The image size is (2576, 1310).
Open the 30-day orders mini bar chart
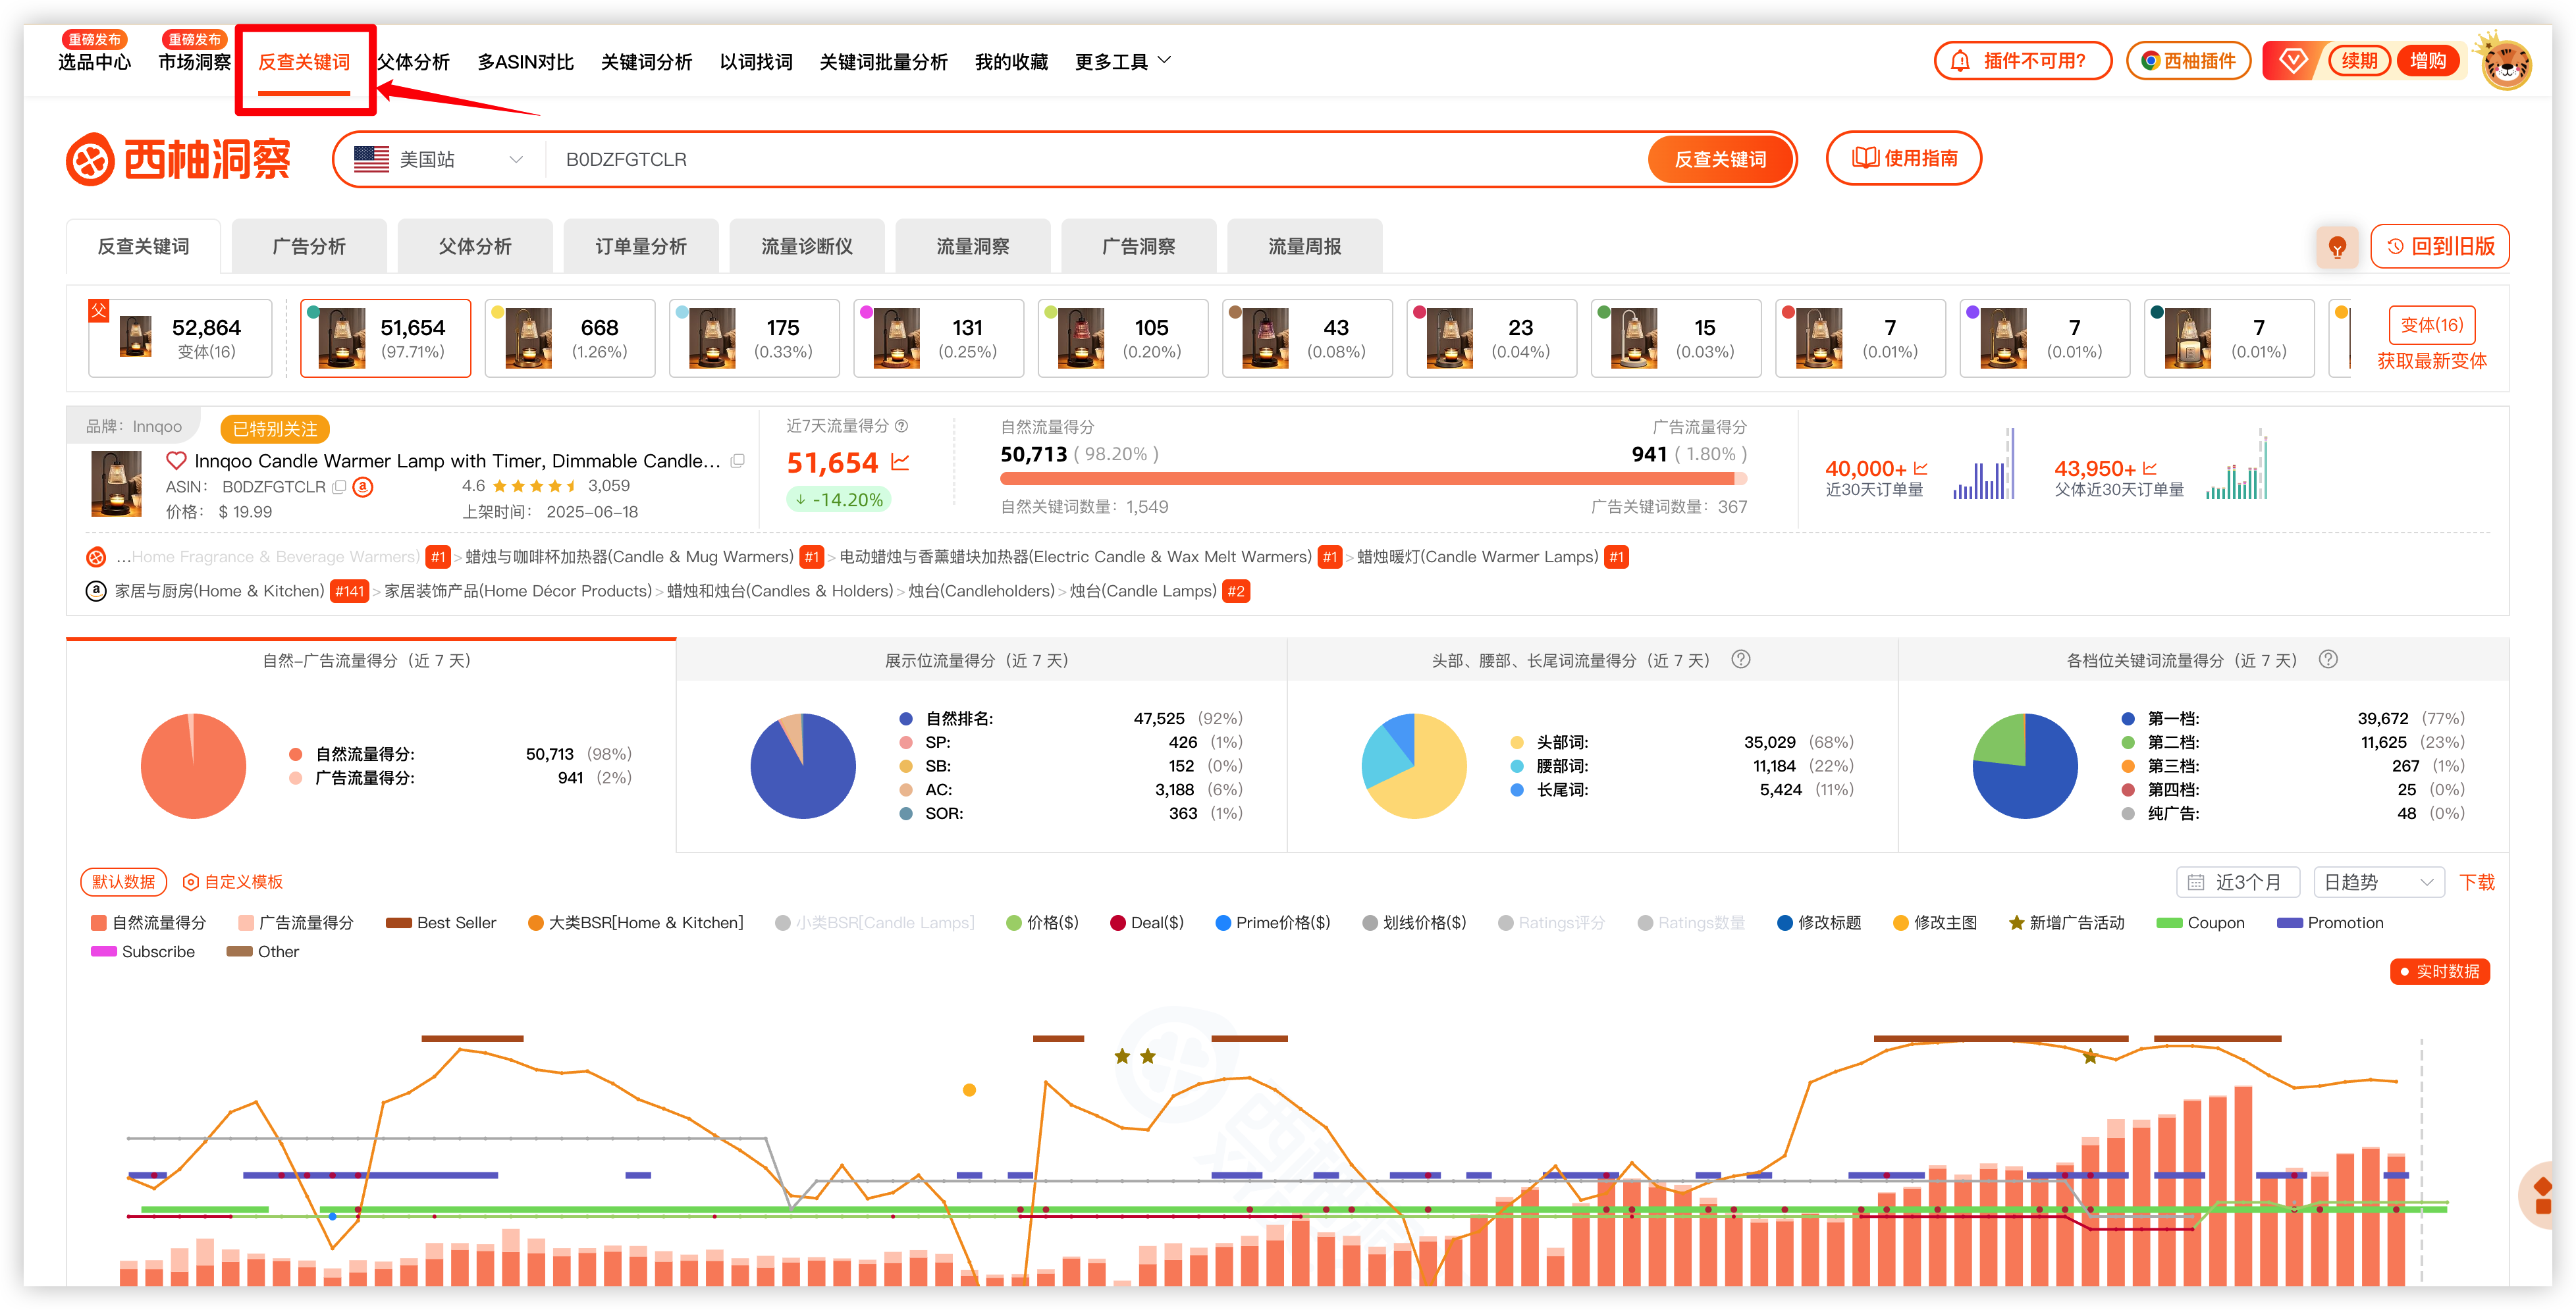pyautogui.click(x=1983, y=465)
